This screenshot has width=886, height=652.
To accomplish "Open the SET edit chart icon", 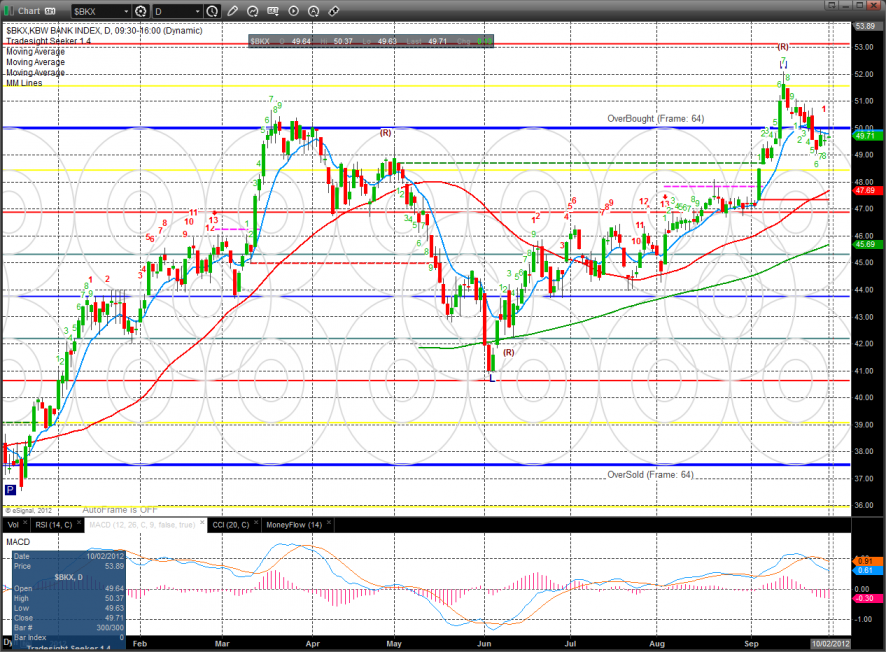I will click(x=273, y=11).
